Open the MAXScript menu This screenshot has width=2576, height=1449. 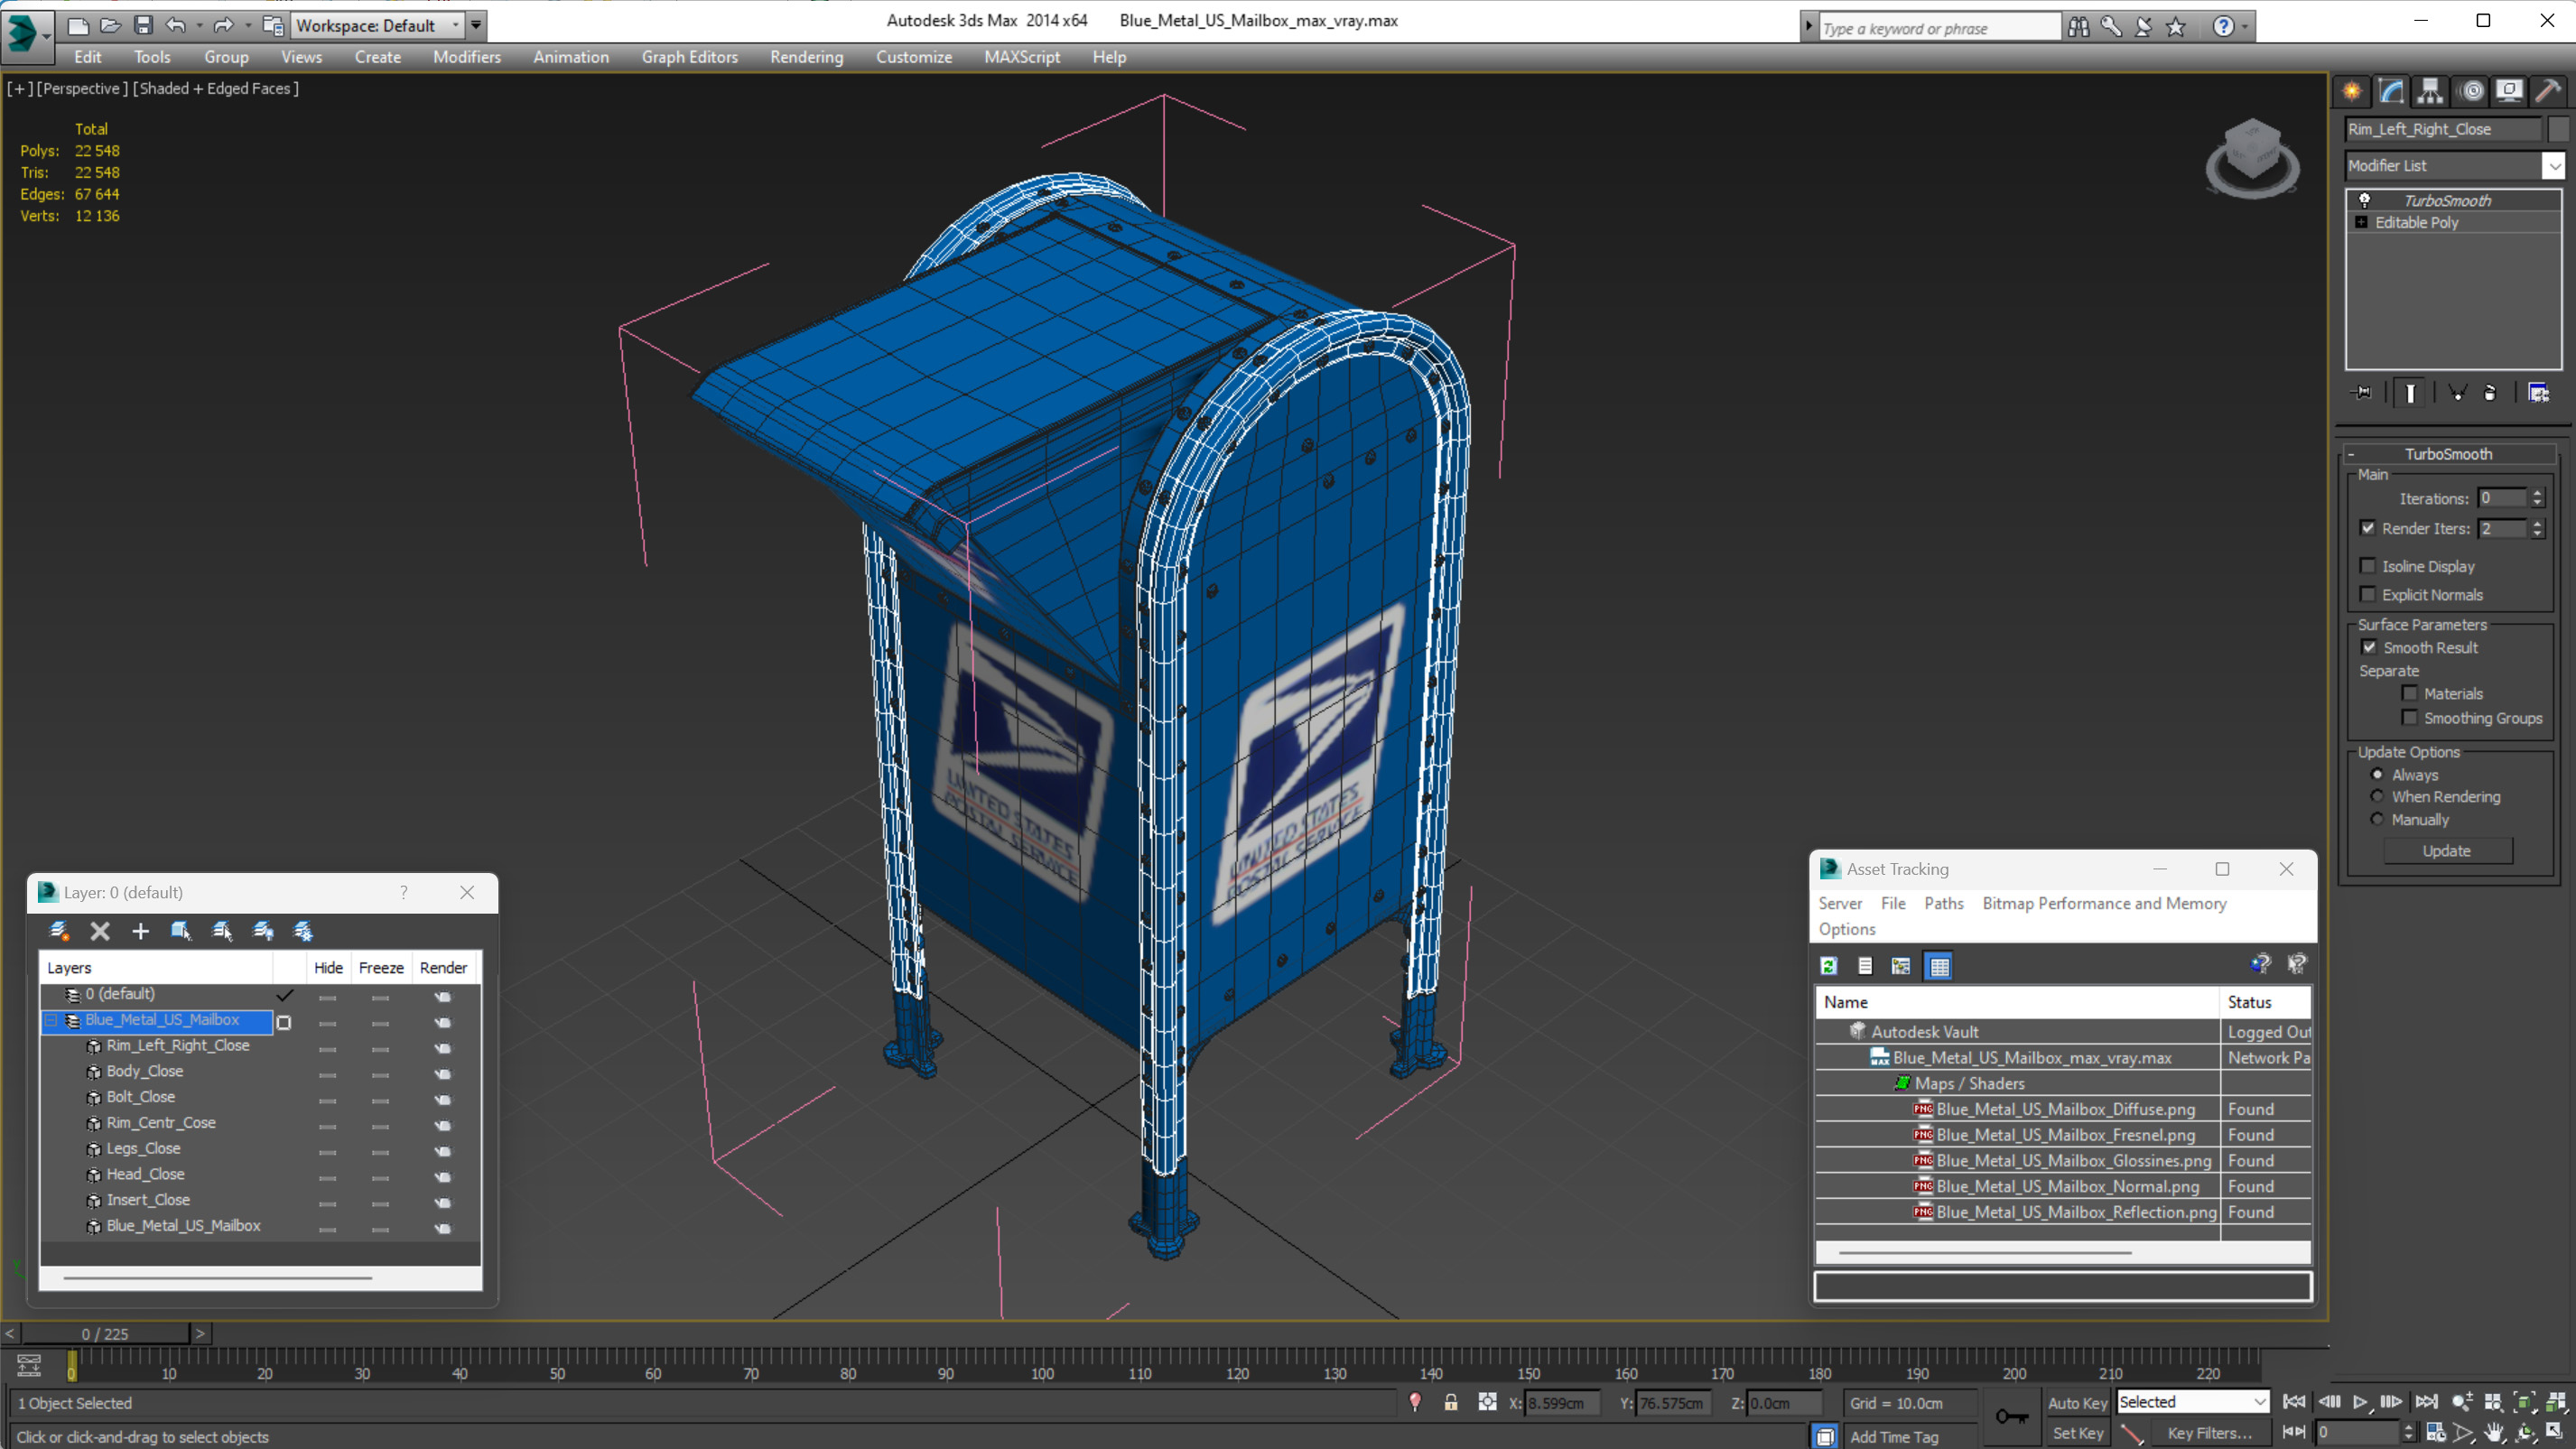click(x=1021, y=57)
